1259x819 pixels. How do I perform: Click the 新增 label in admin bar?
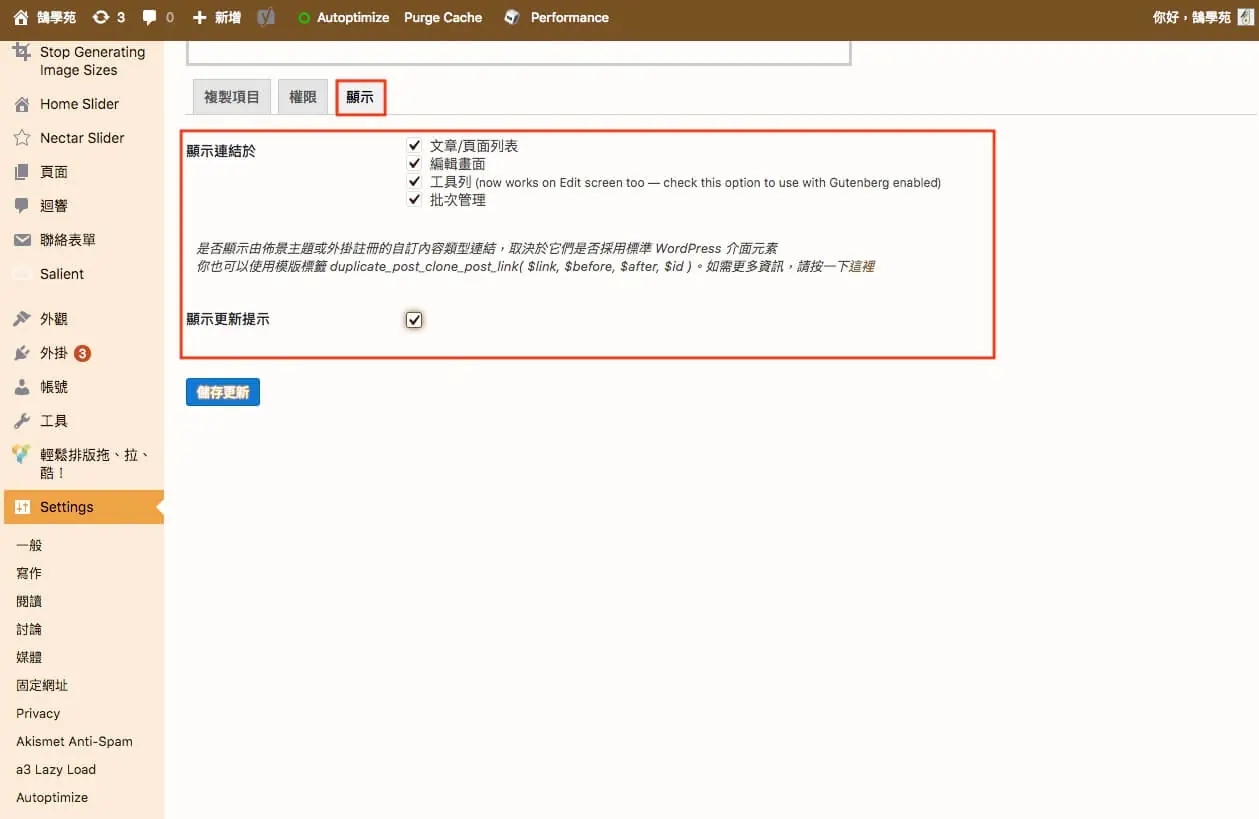coord(228,17)
